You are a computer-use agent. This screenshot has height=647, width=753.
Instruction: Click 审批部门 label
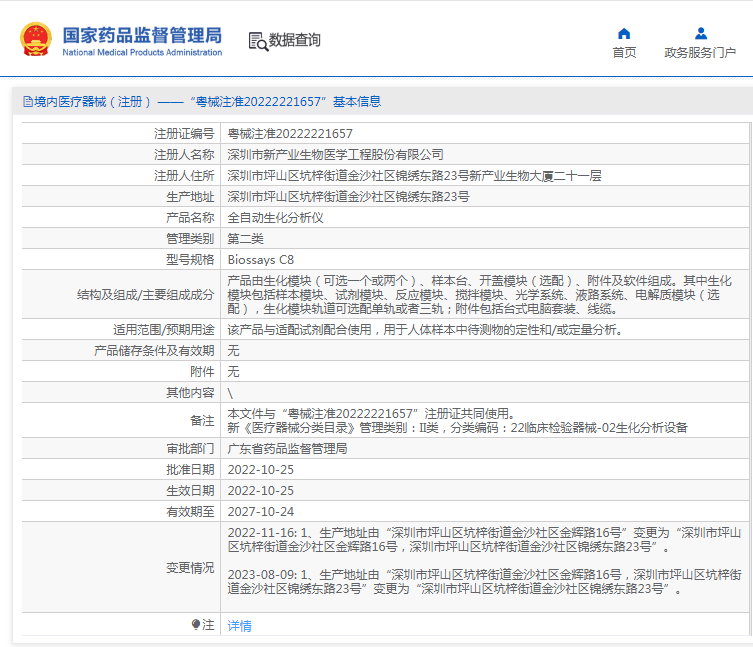click(x=190, y=449)
